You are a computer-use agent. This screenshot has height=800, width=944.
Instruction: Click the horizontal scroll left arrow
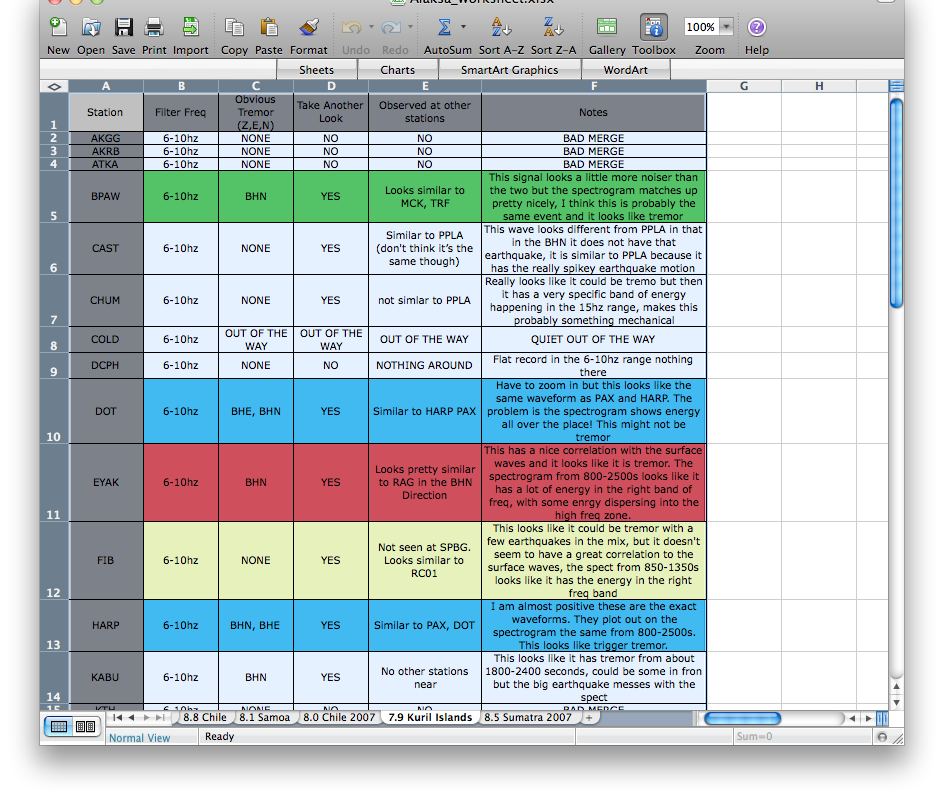852,718
